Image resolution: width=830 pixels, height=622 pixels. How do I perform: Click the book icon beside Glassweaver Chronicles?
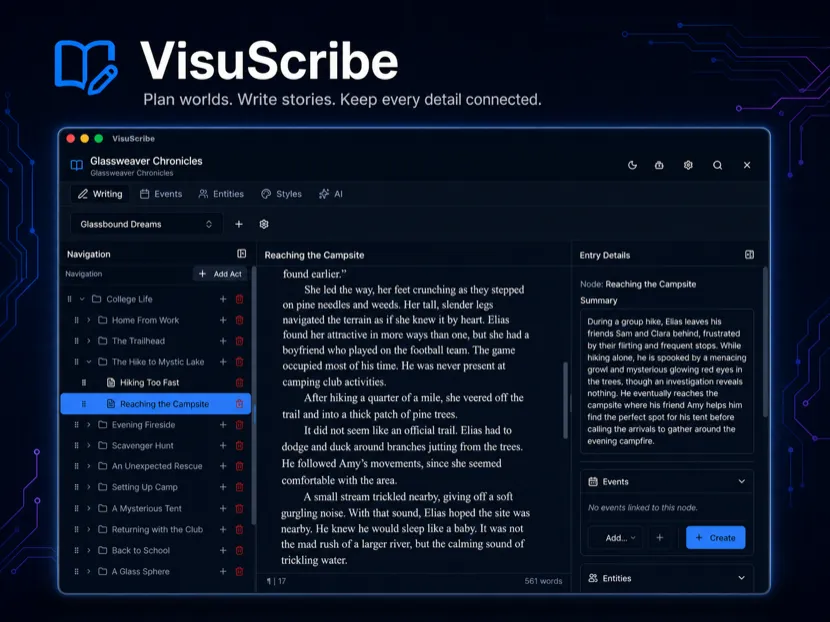pyautogui.click(x=77, y=165)
